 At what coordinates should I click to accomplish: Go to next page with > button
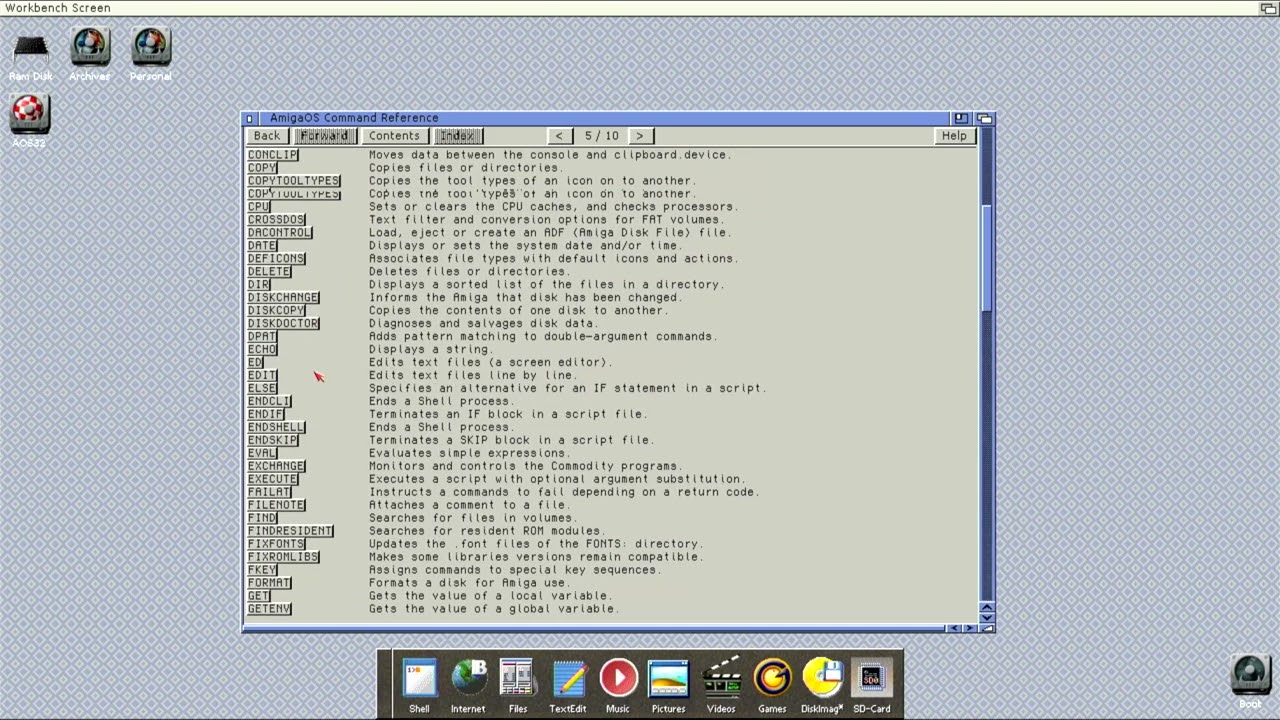coord(639,136)
